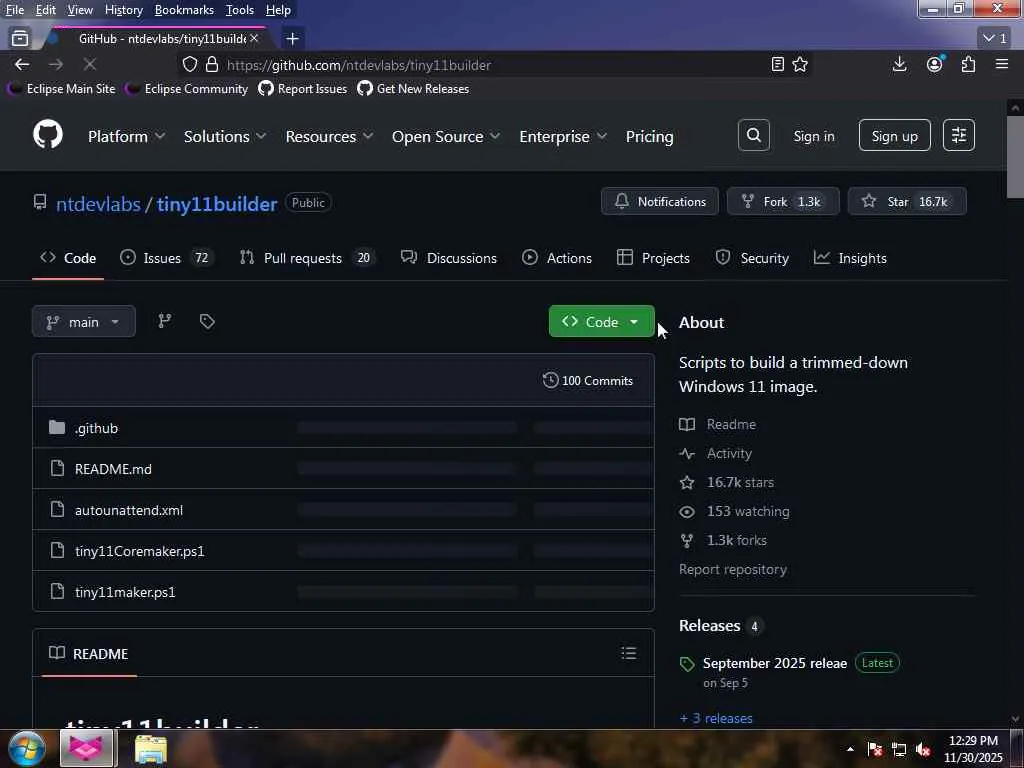Click the GitHub Octocat logo
Screen dimensions: 1024x768
point(48,135)
